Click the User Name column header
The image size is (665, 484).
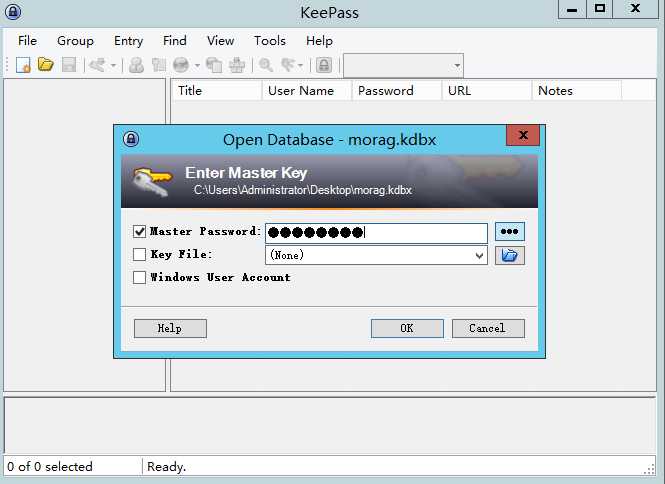coord(307,91)
